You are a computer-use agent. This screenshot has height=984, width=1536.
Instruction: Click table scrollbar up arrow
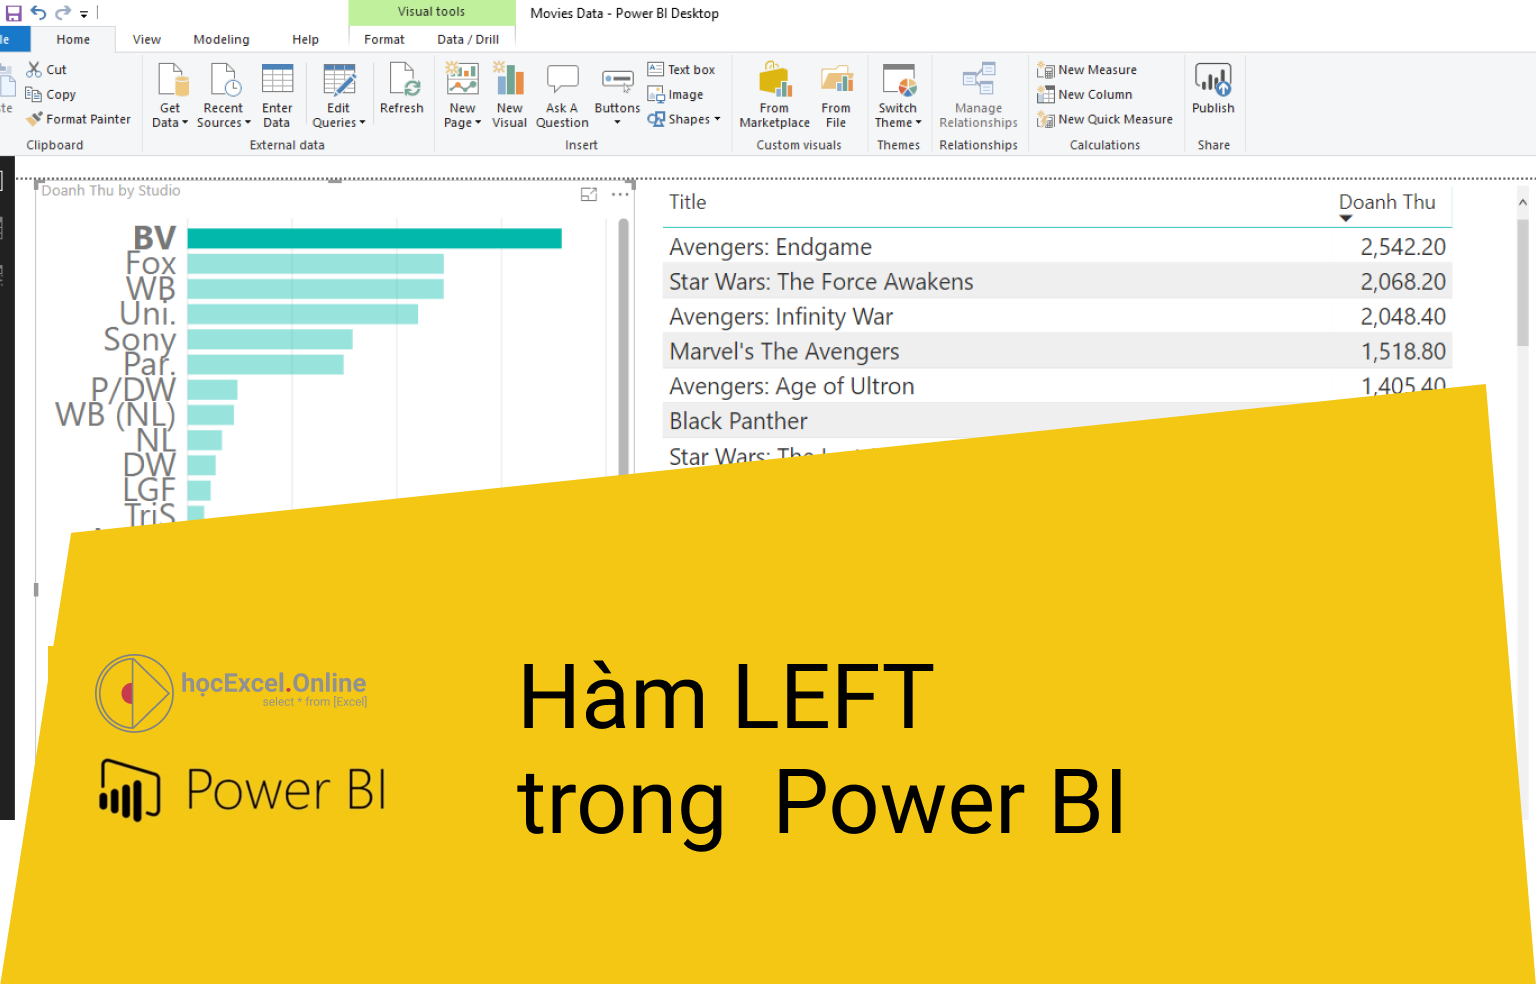click(1523, 202)
